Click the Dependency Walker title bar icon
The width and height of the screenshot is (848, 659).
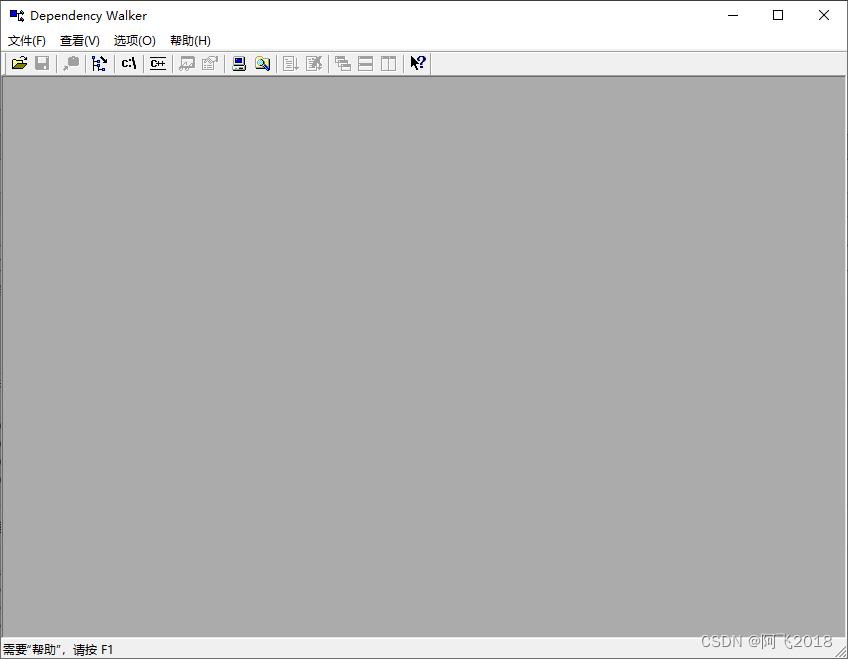coord(14,15)
